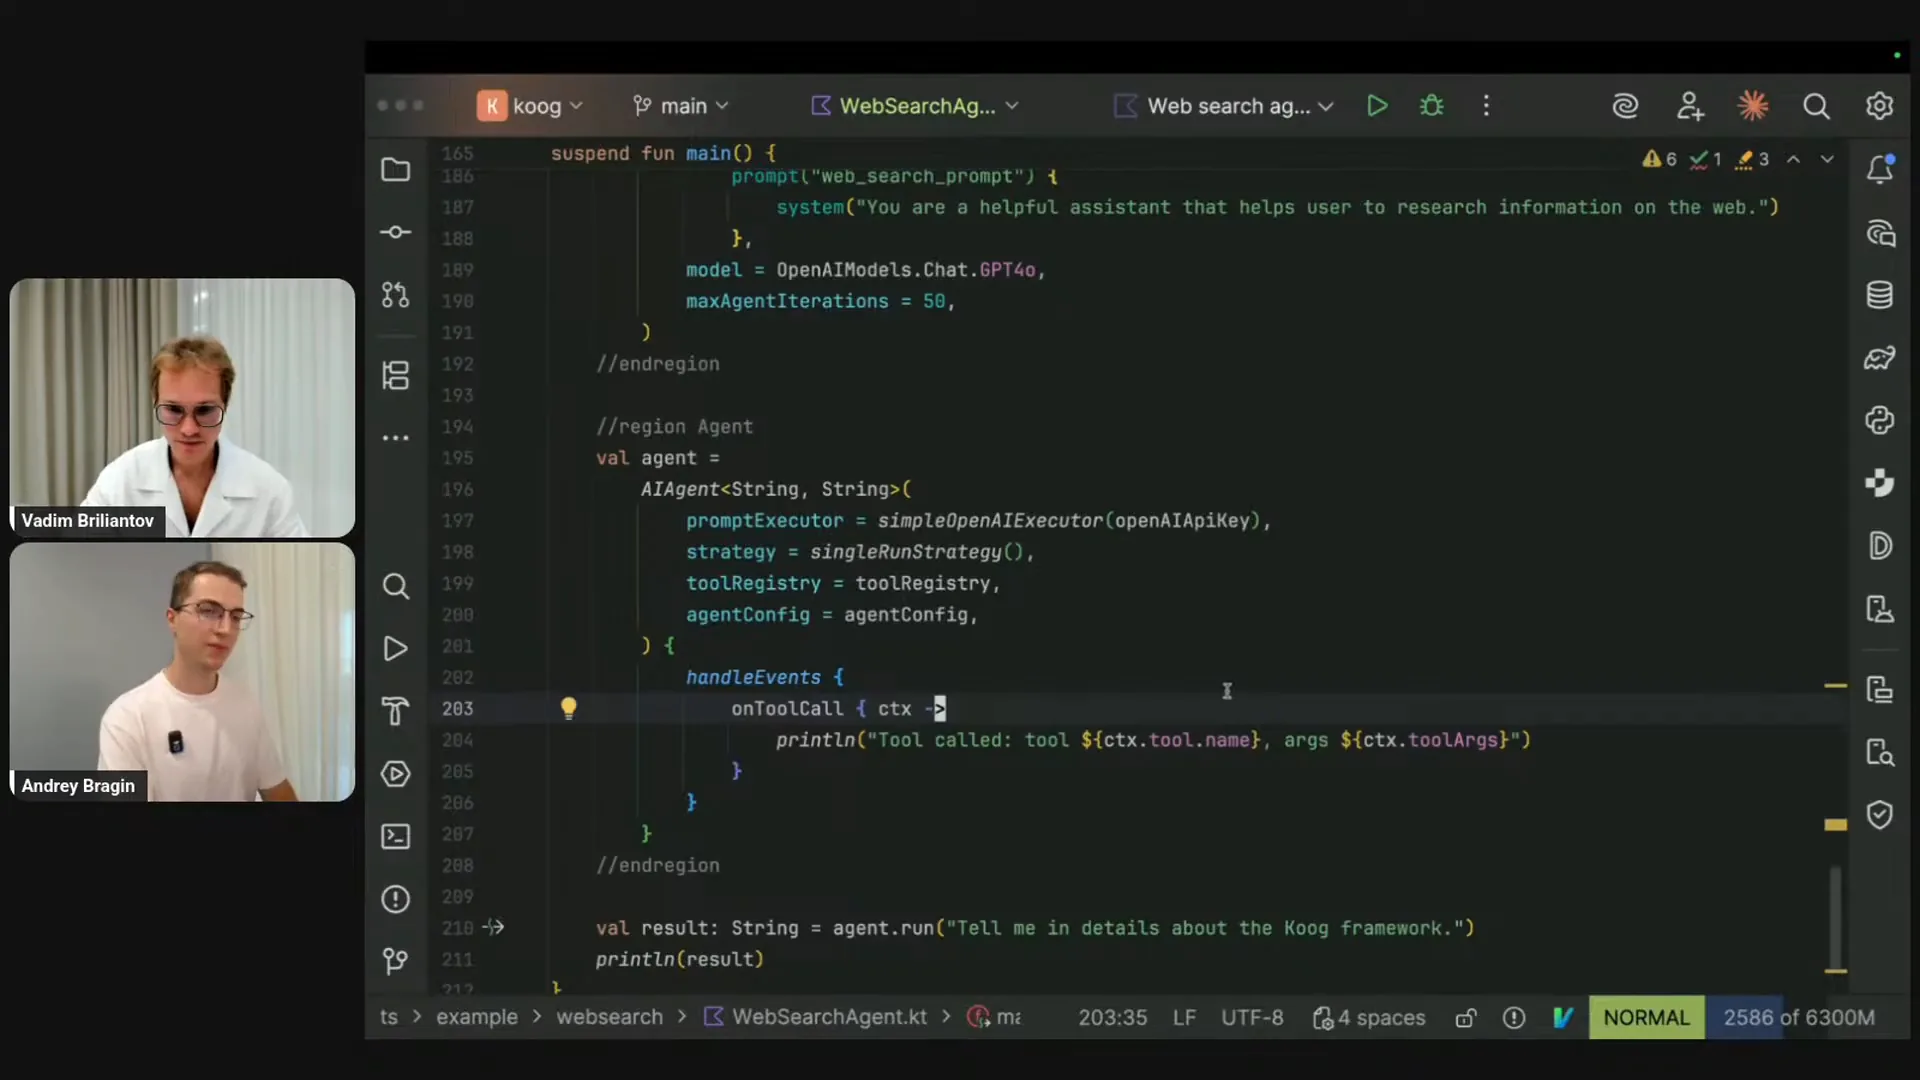Click the 203:35 line-column indicator
1920x1080 pixels.
pos(1112,1018)
